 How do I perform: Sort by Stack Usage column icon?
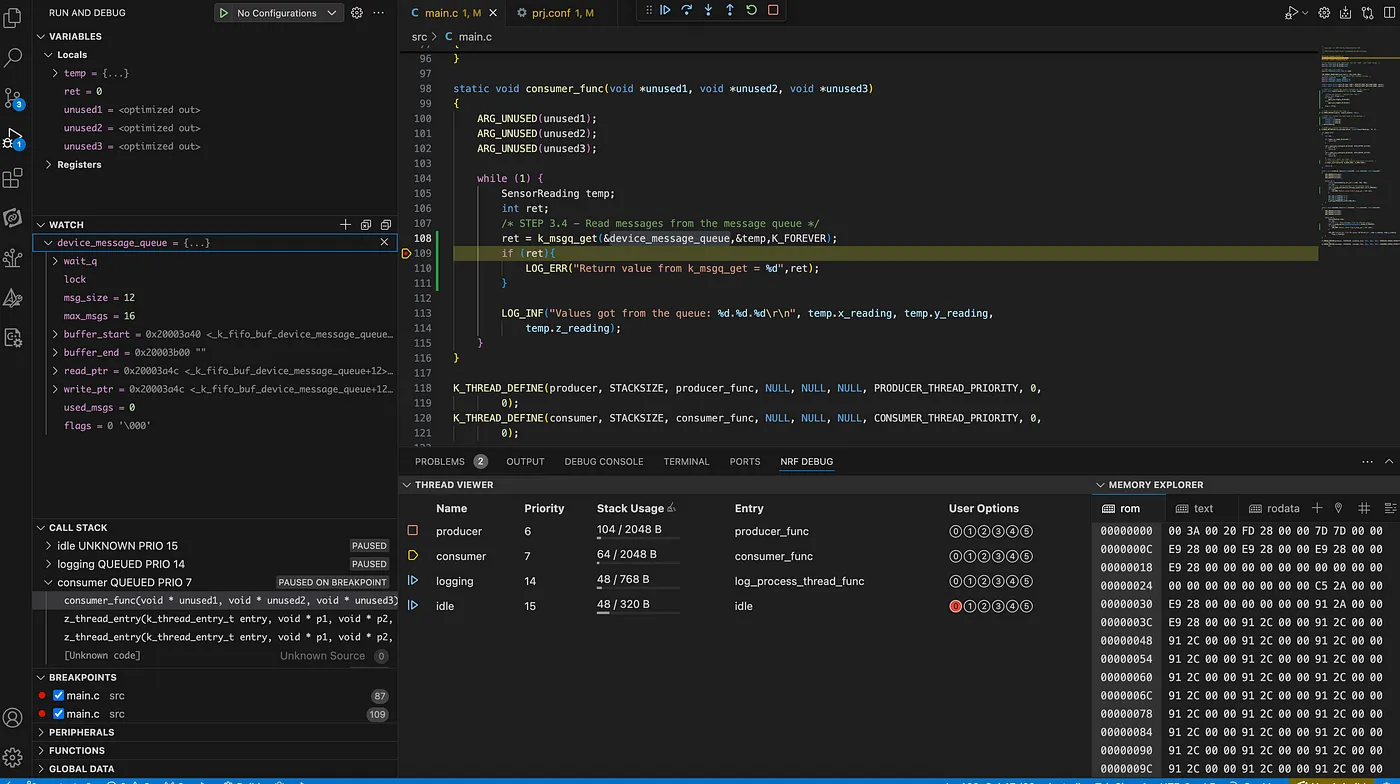pyautogui.click(x=671, y=508)
